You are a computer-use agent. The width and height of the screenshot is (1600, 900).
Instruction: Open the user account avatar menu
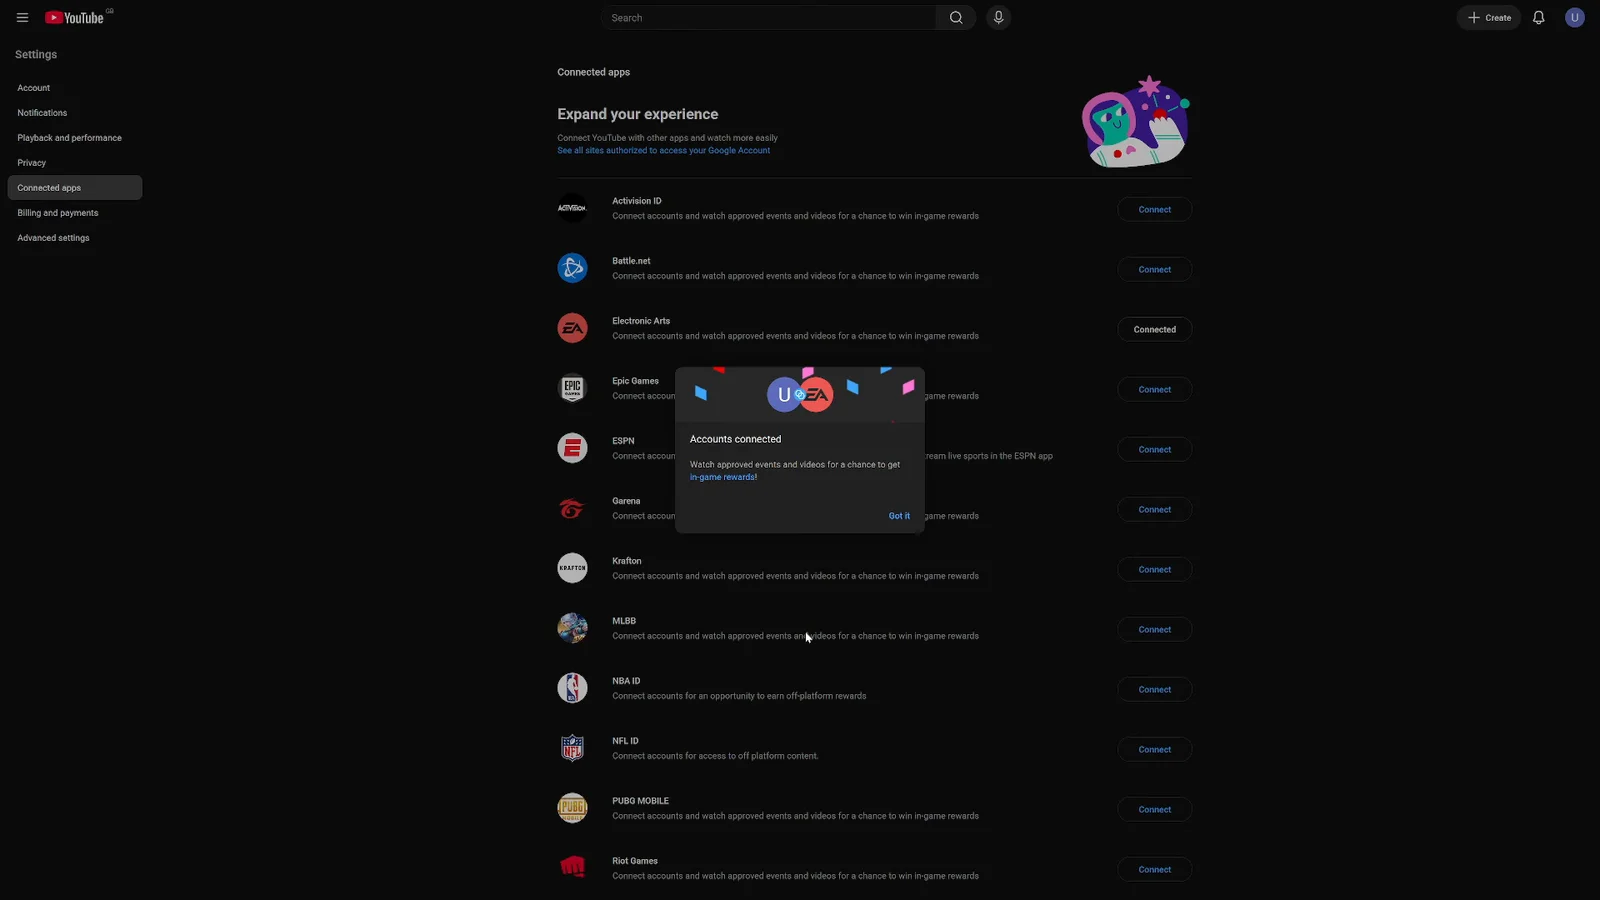[1575, 18]
